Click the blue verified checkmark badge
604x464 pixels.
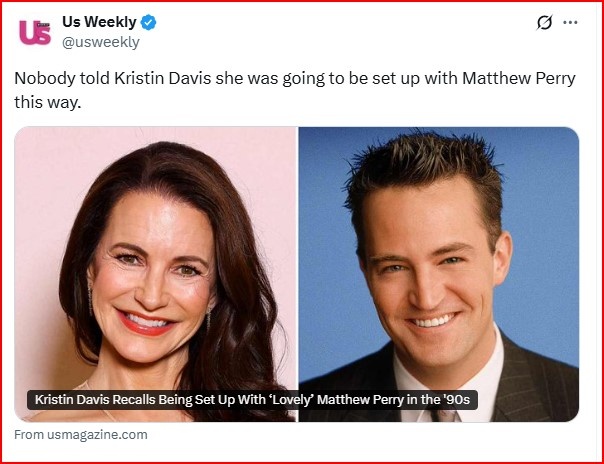148,22
